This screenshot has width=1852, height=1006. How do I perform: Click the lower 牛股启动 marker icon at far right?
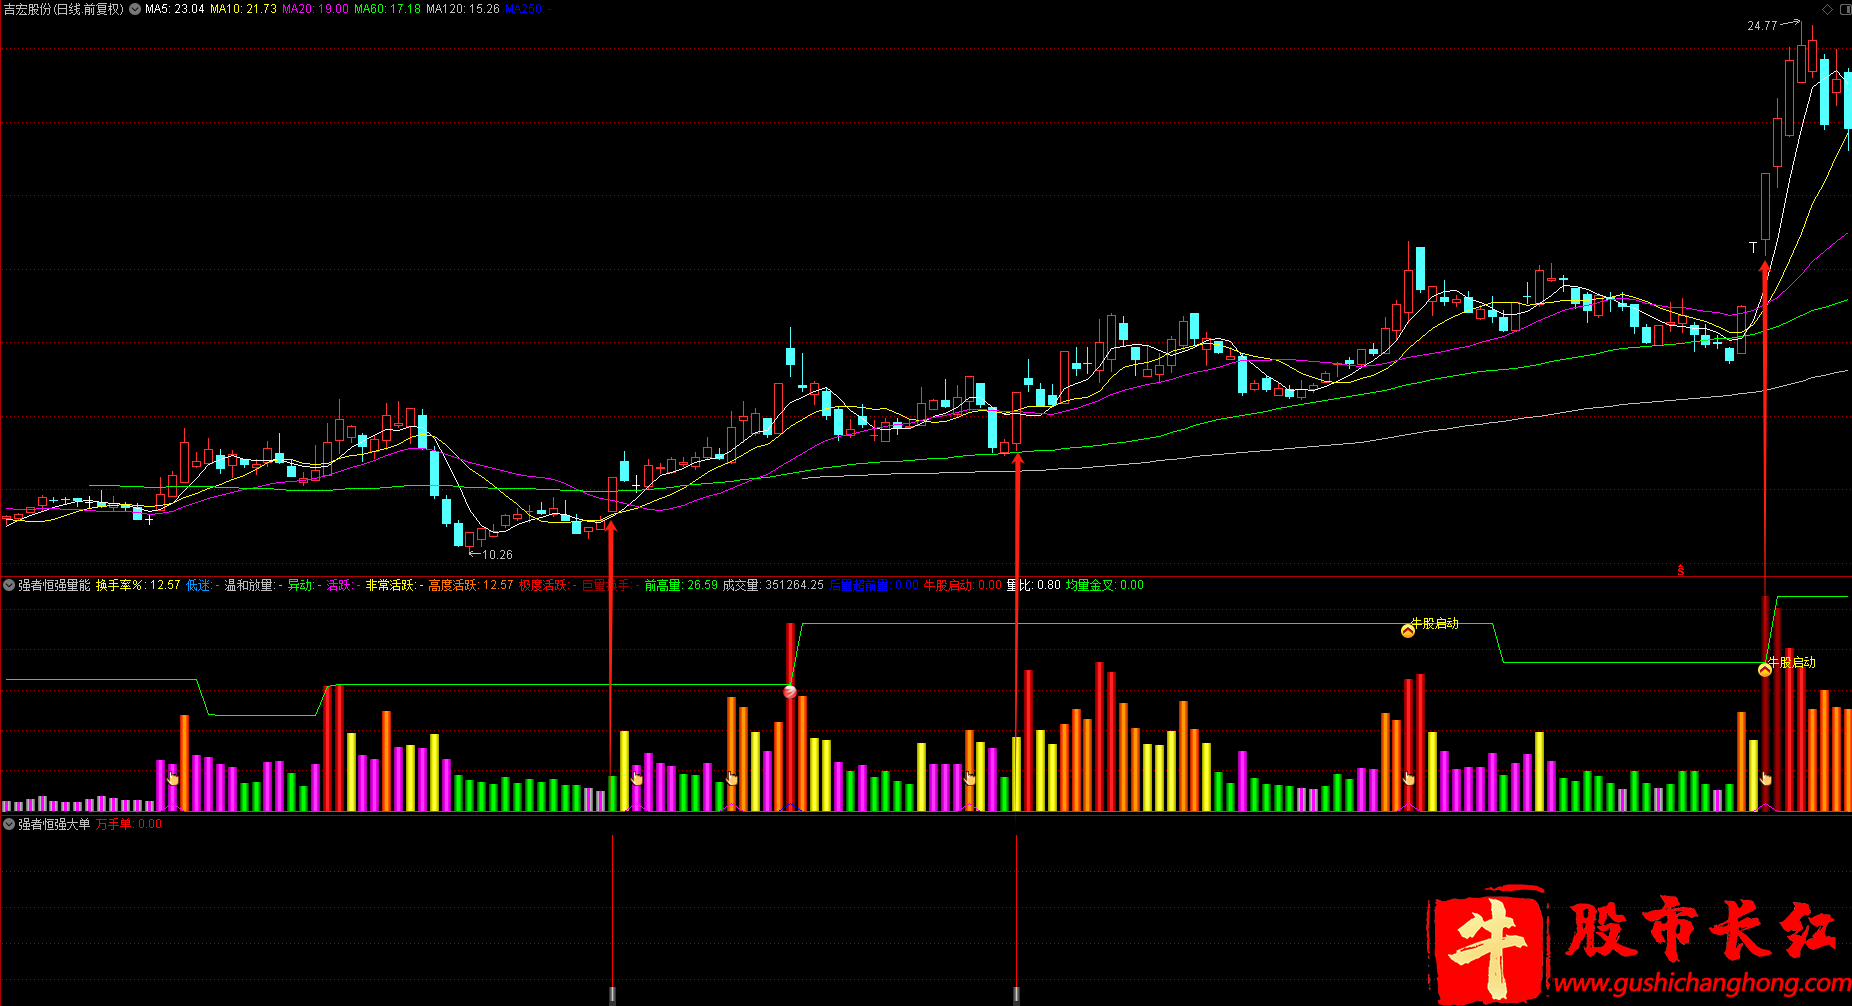click(x=1765, y=670)
